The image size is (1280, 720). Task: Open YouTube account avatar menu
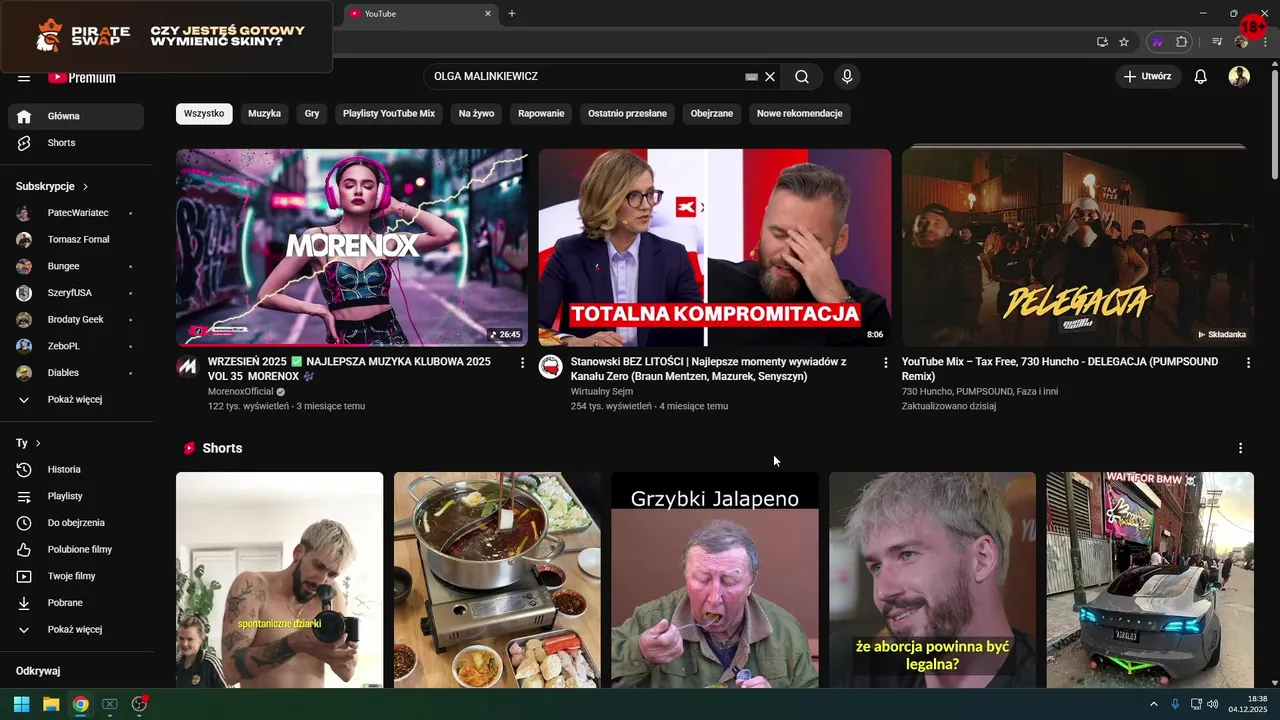click(1239, 77)
